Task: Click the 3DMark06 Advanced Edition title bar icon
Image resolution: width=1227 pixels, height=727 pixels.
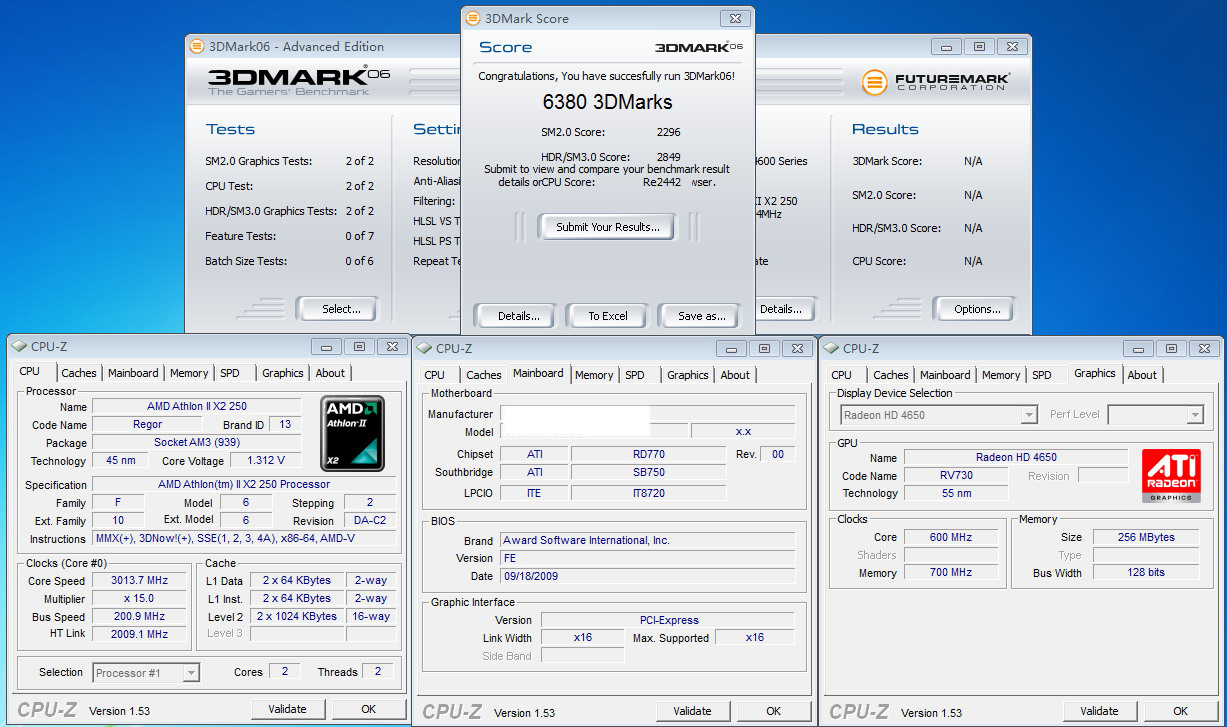Action: coord(198,46)
